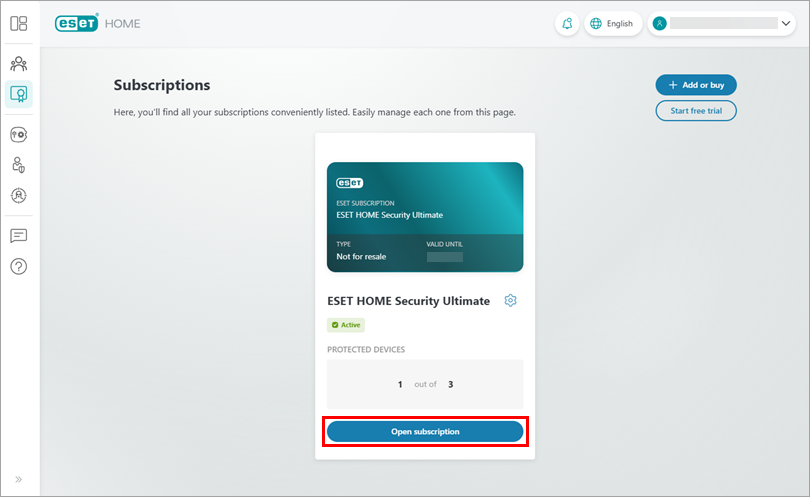810x497 pixels.
Task: Click the protected devices count box
Action: (x=425, y=384)
